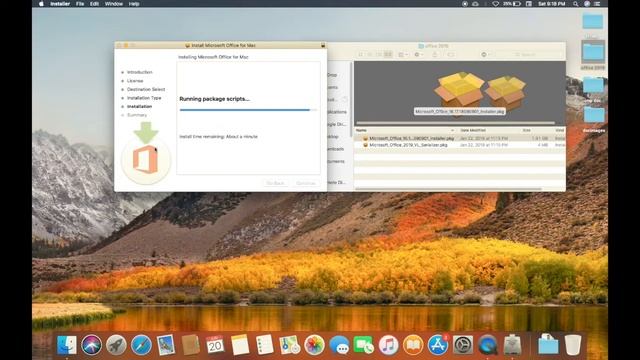Open Calendar showing 20 in Dock

tap(215, 345)
